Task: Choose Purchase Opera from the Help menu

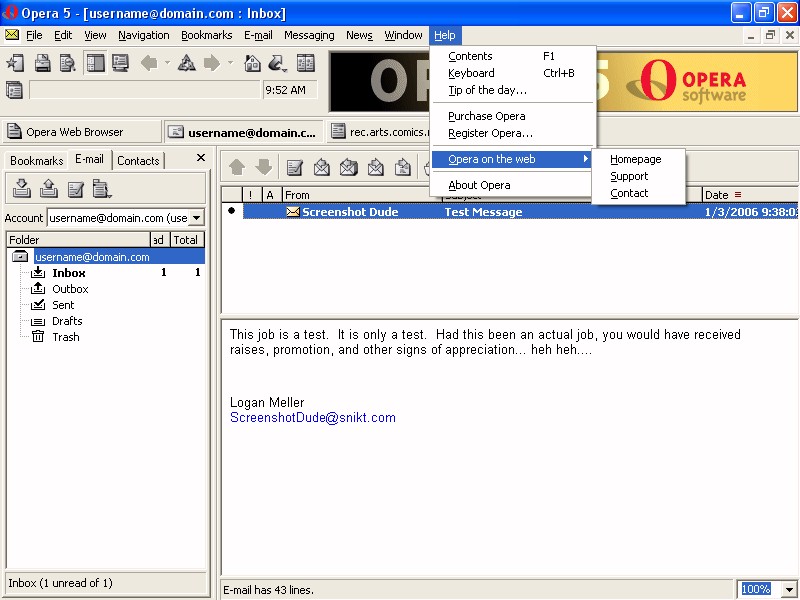Action: pos(513,116)
